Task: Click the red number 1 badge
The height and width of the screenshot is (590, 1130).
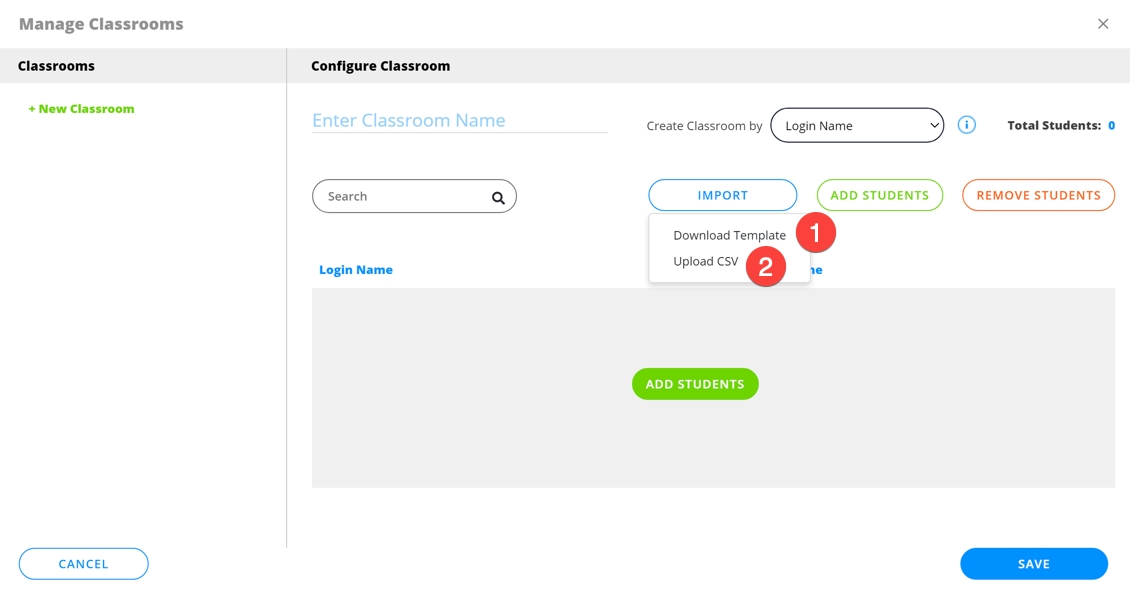Action: coord(815,234)
